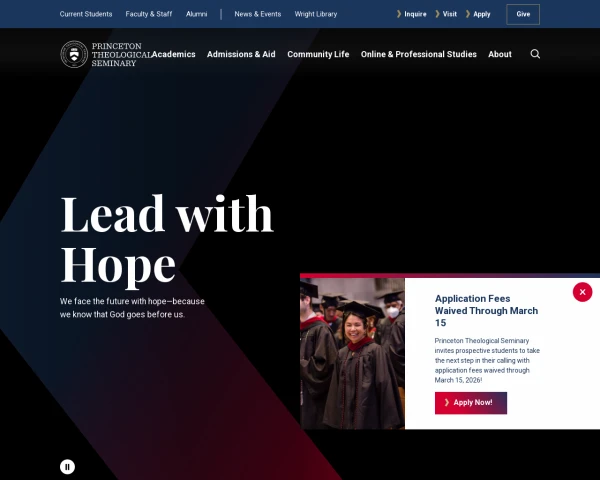Click the chevron beside Inquire
This screenshot has width=600, height=480.
399,14
